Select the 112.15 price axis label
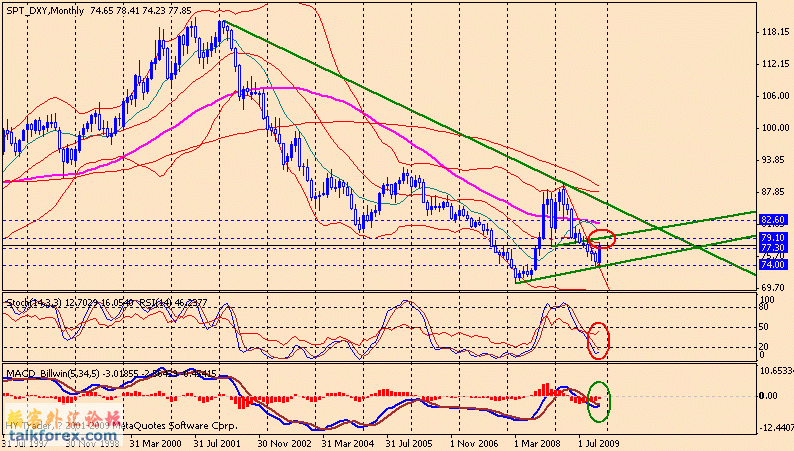 click(775, 64)
